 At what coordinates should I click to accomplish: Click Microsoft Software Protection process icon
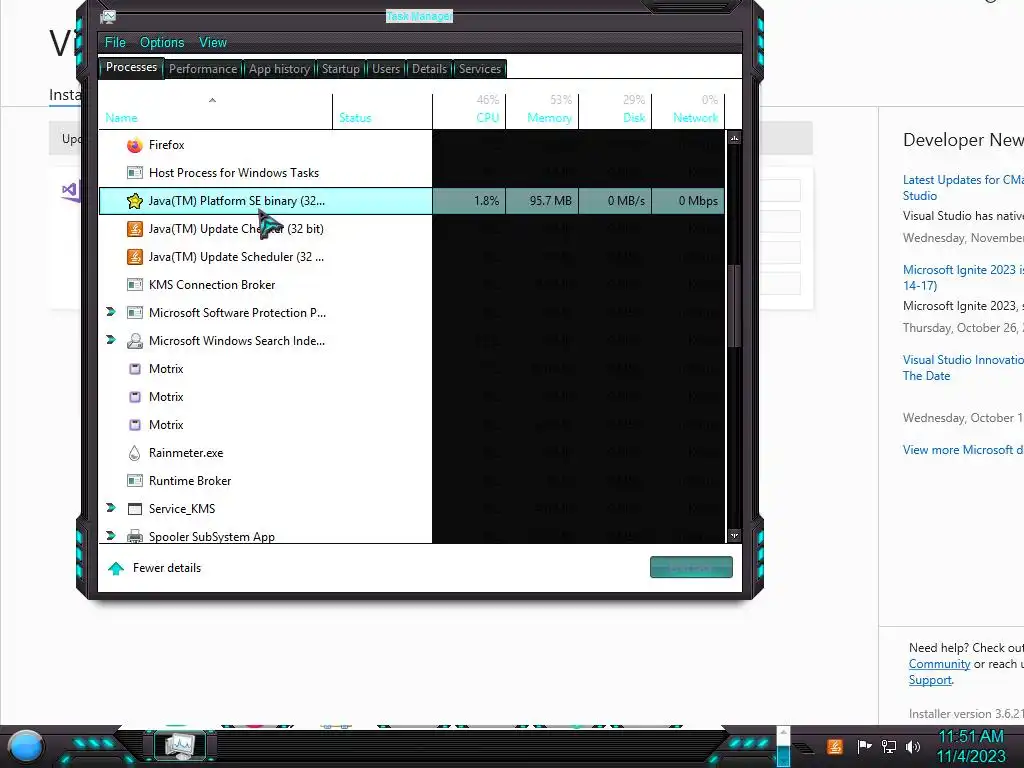tap(135, 313)
